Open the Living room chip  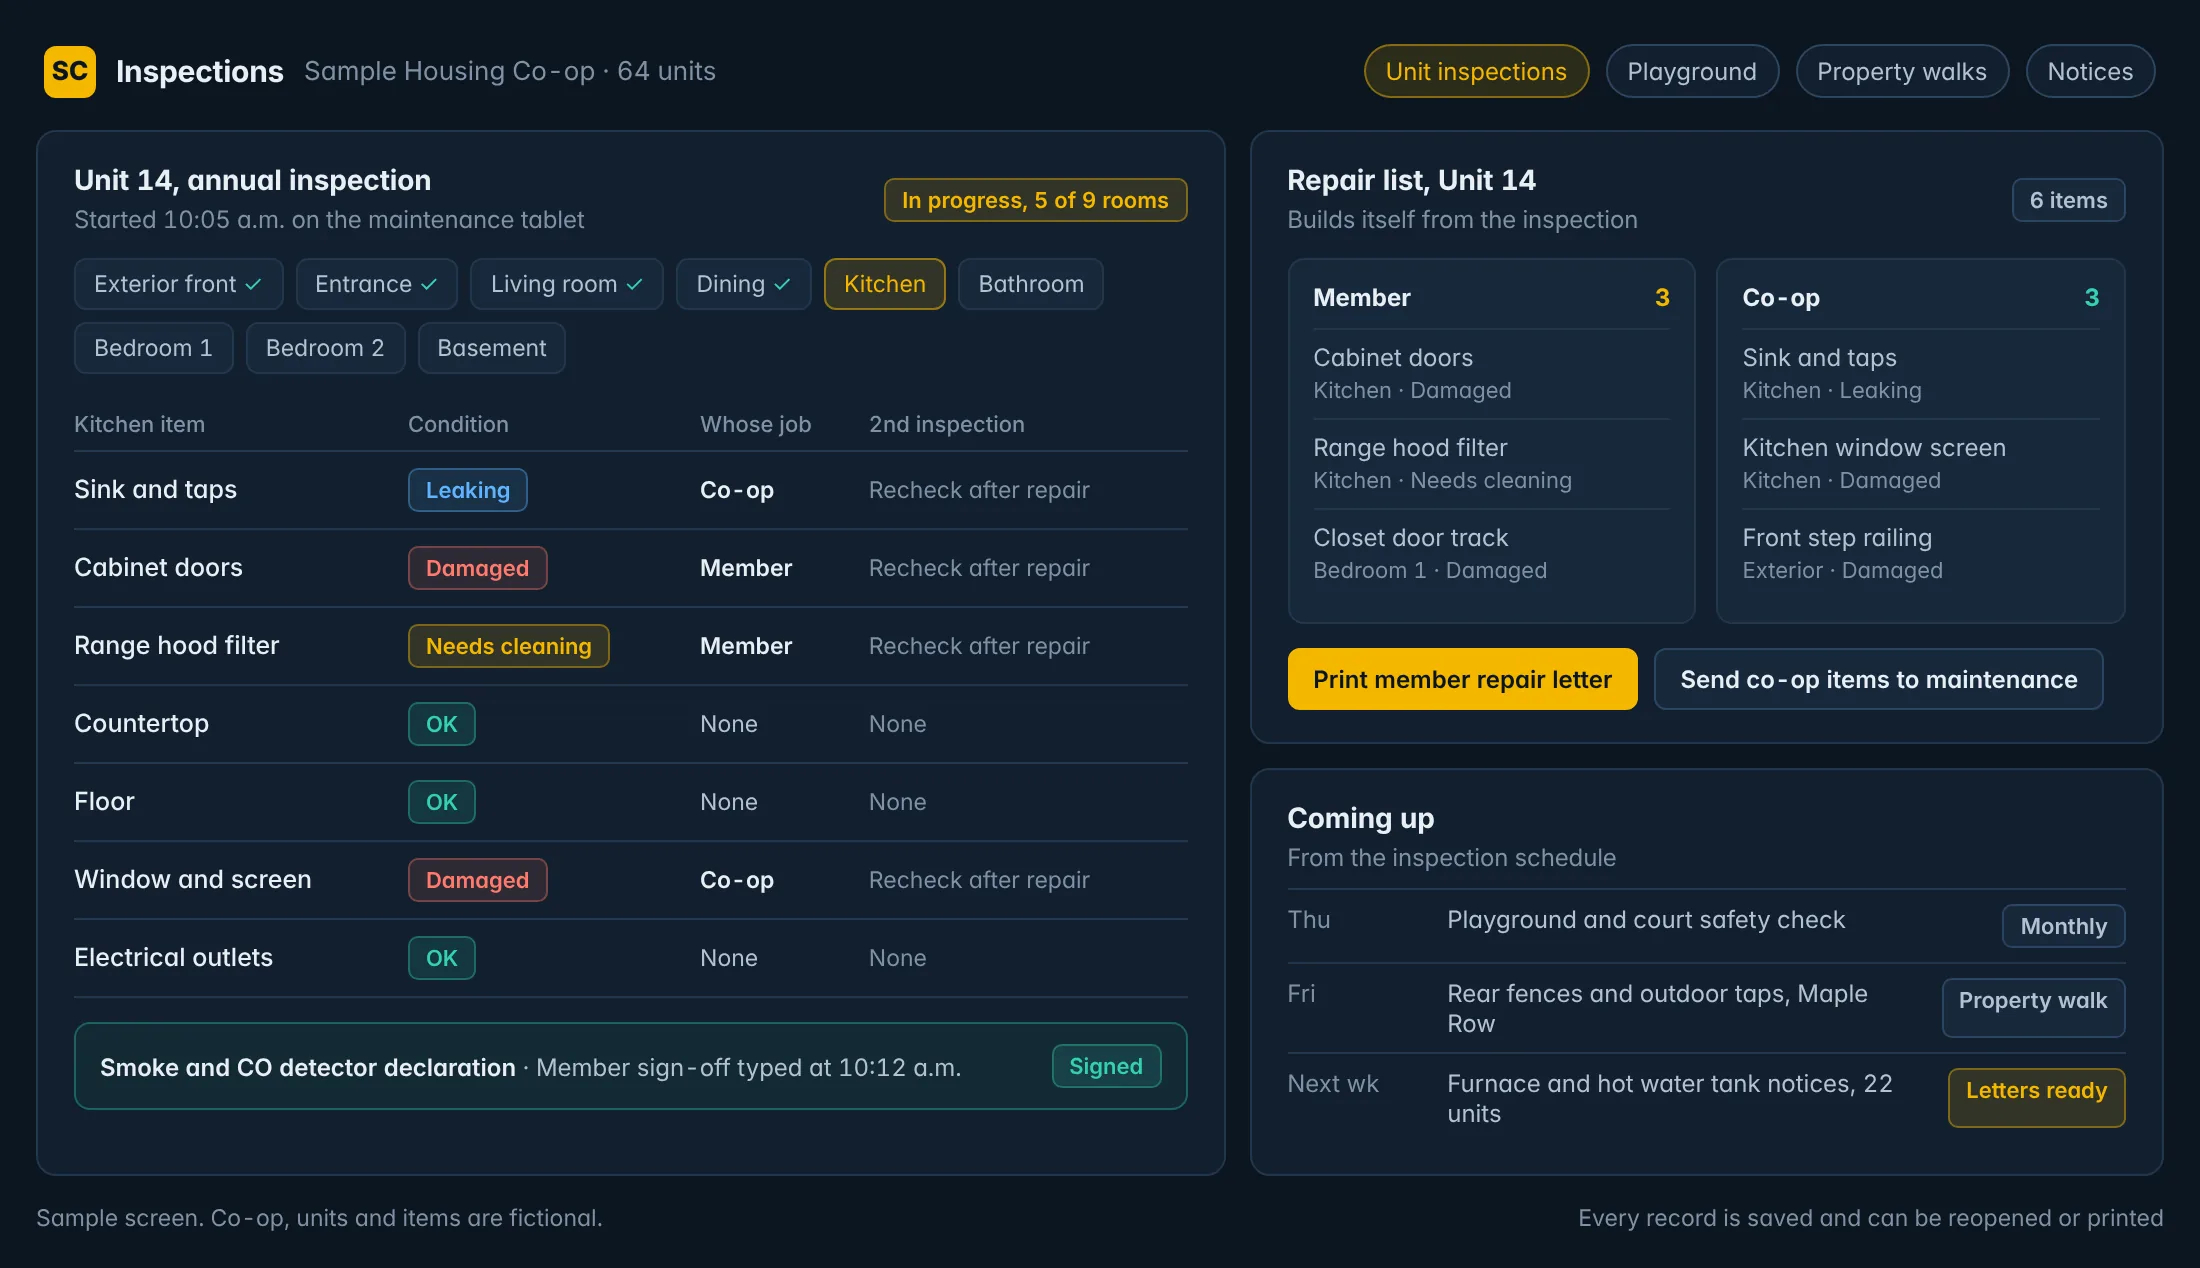click(x=566, y=284)
